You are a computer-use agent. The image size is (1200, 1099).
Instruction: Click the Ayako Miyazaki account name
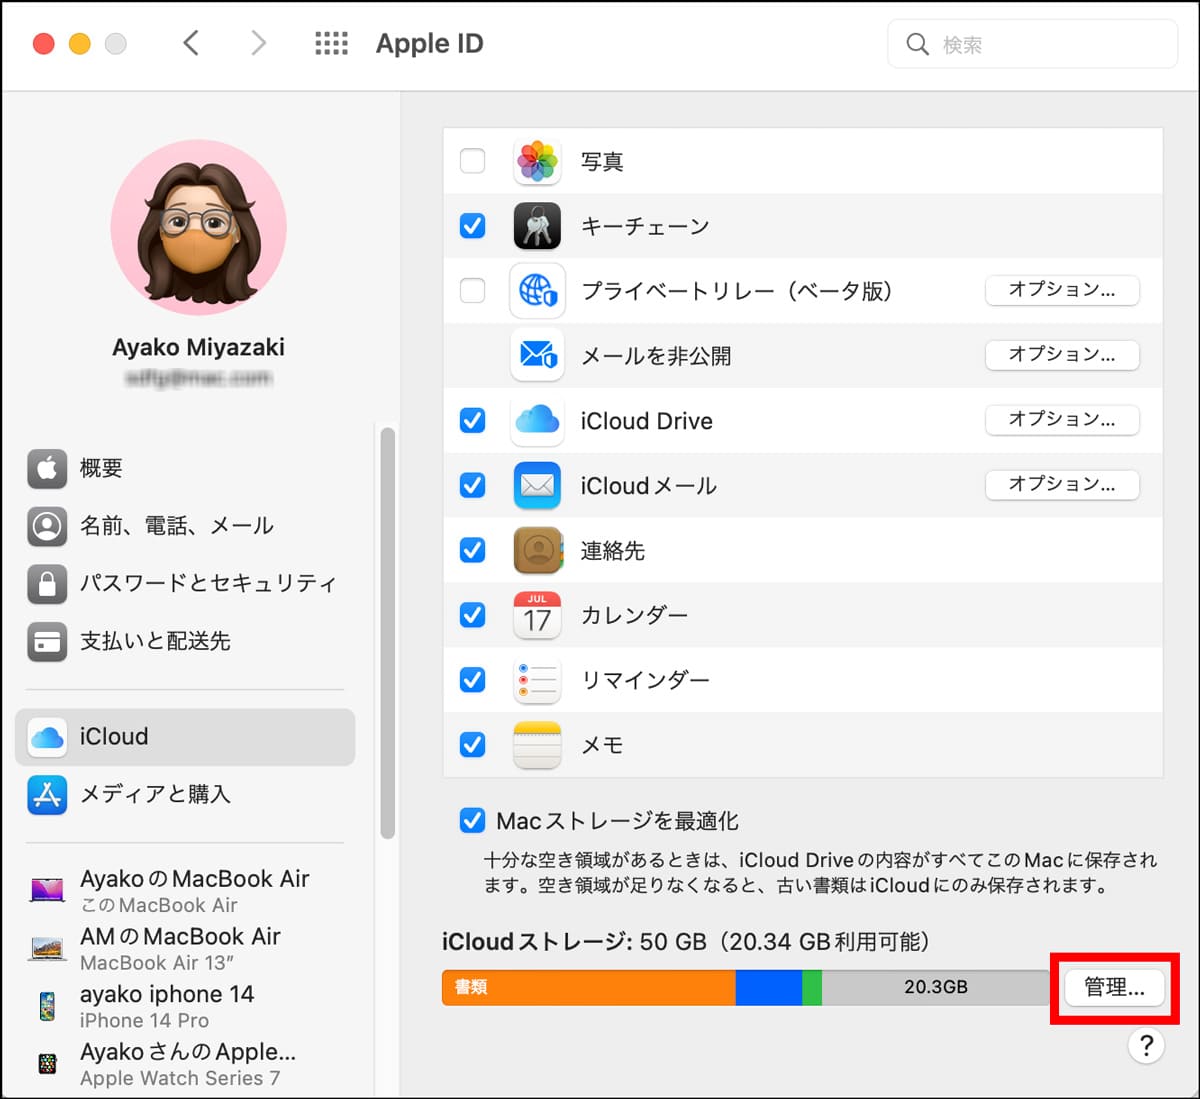coord(198,348)
